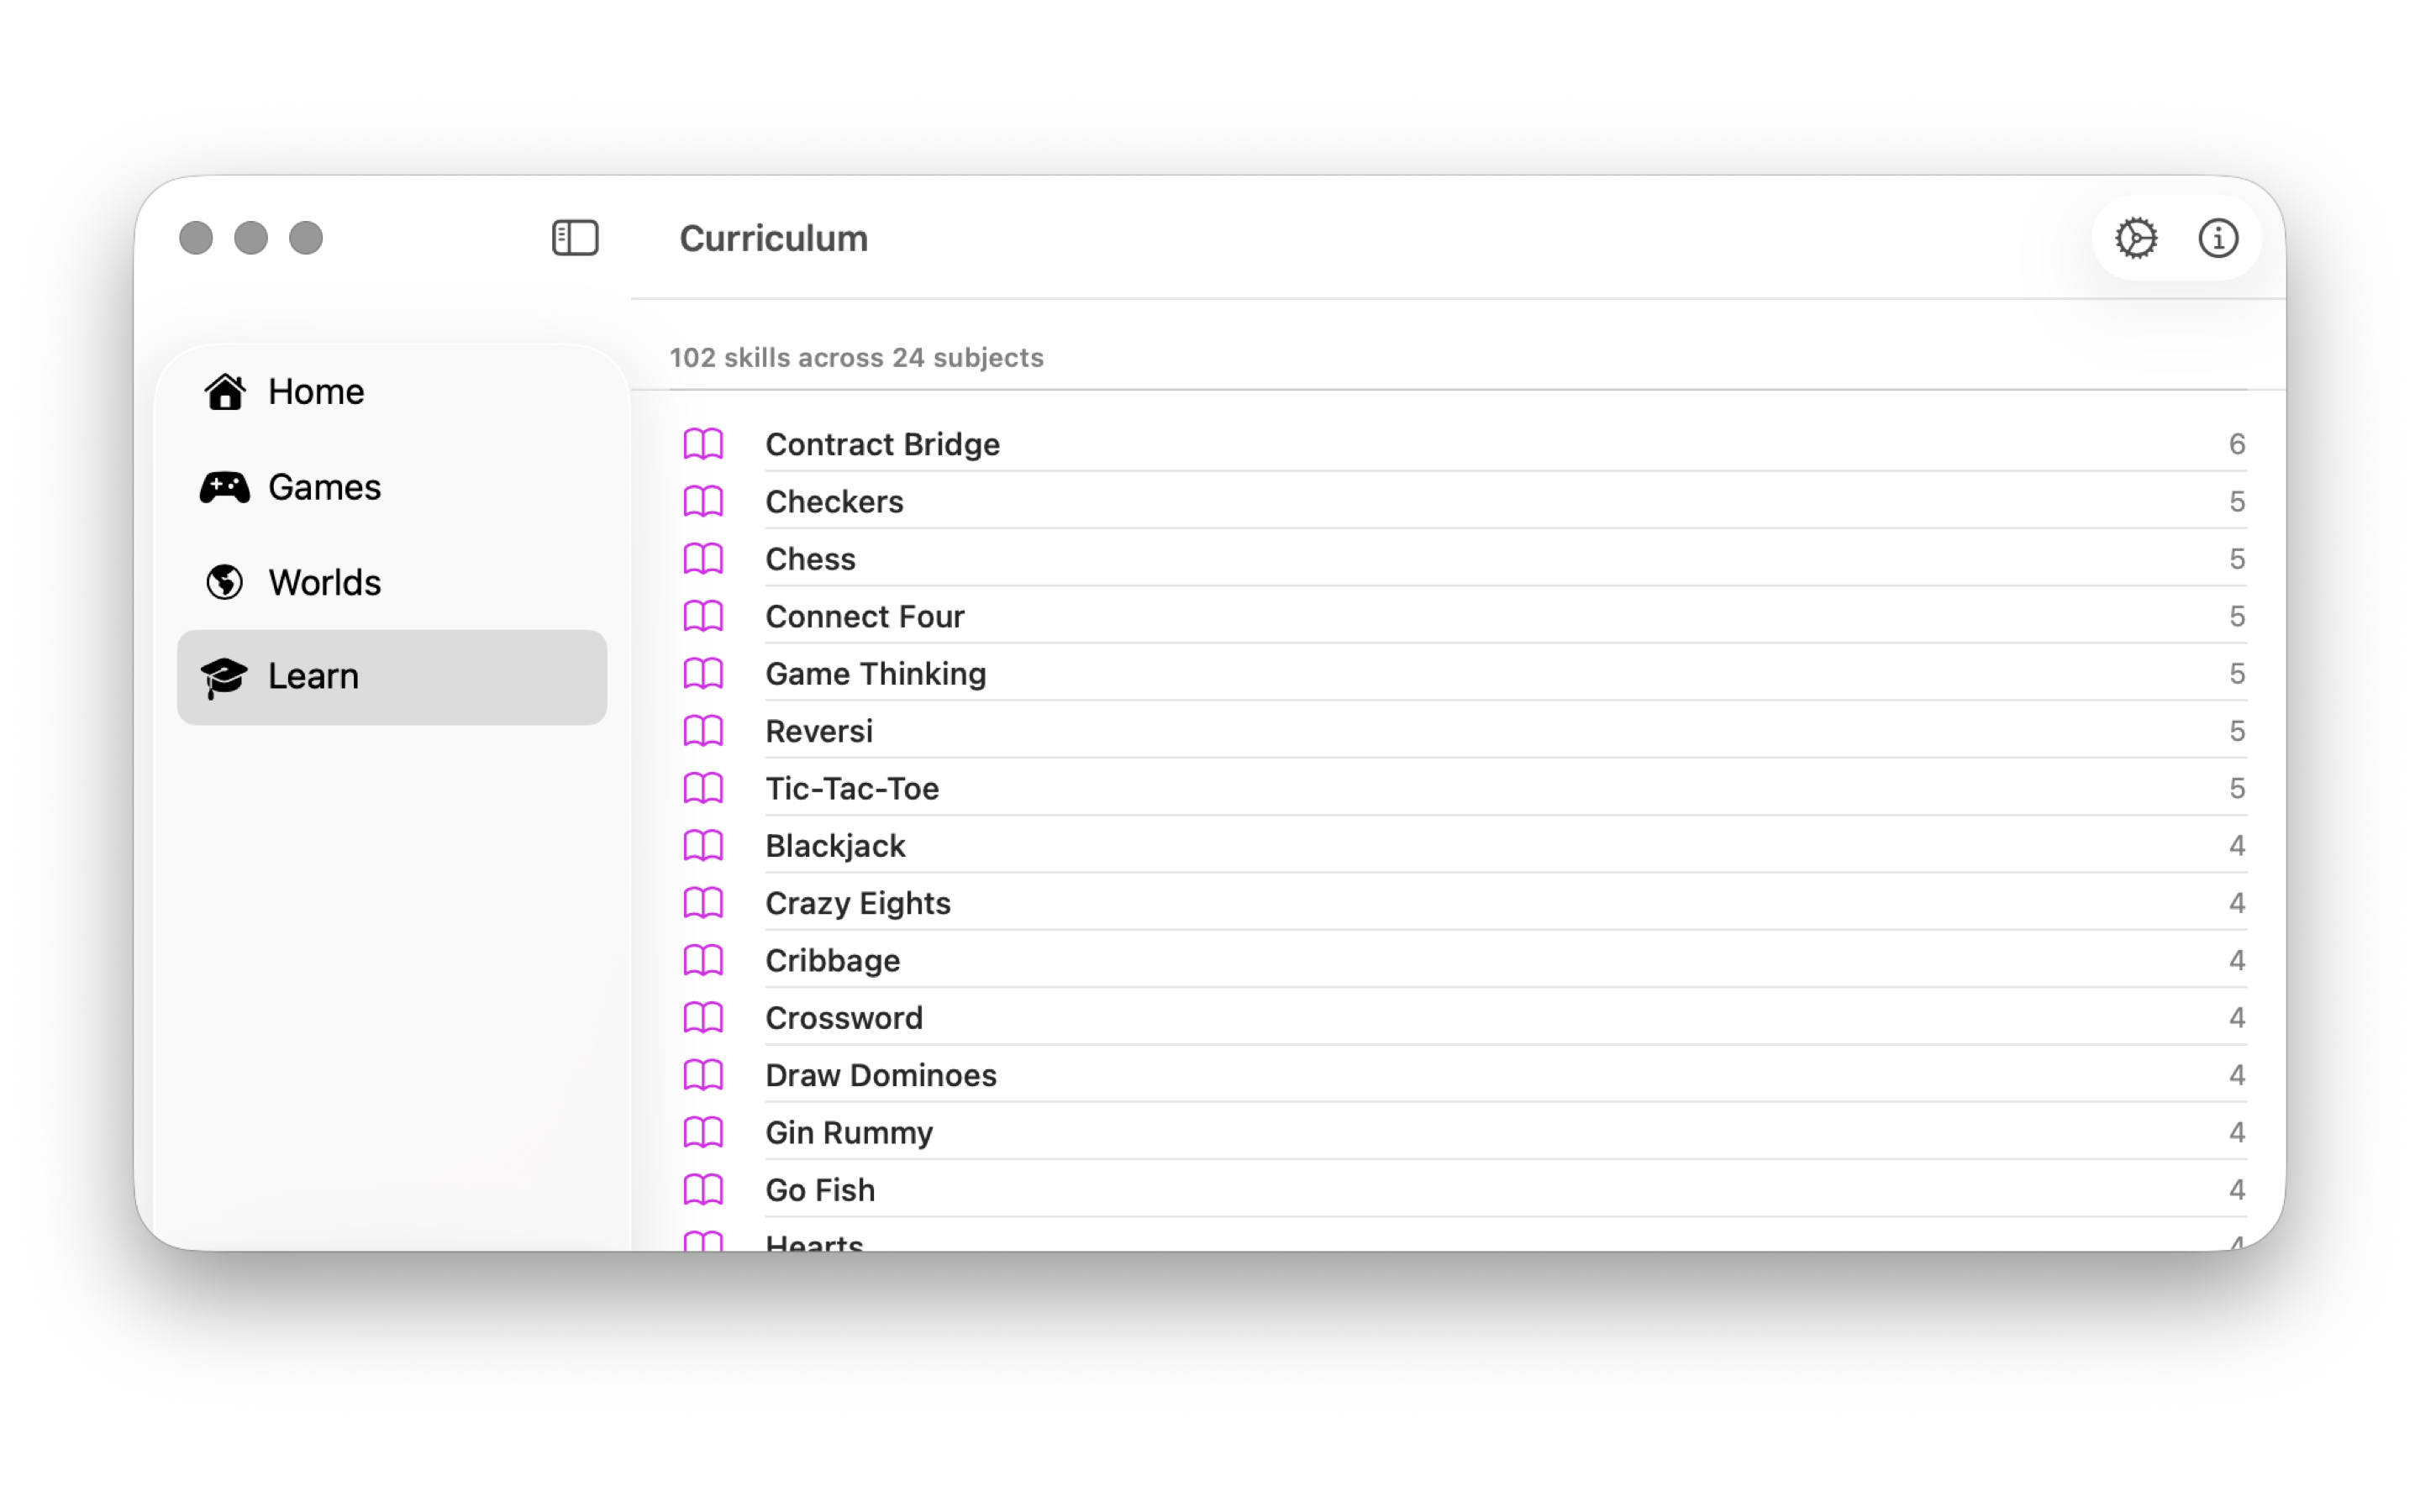Open the Go Fish subject

[1458, 1190]
